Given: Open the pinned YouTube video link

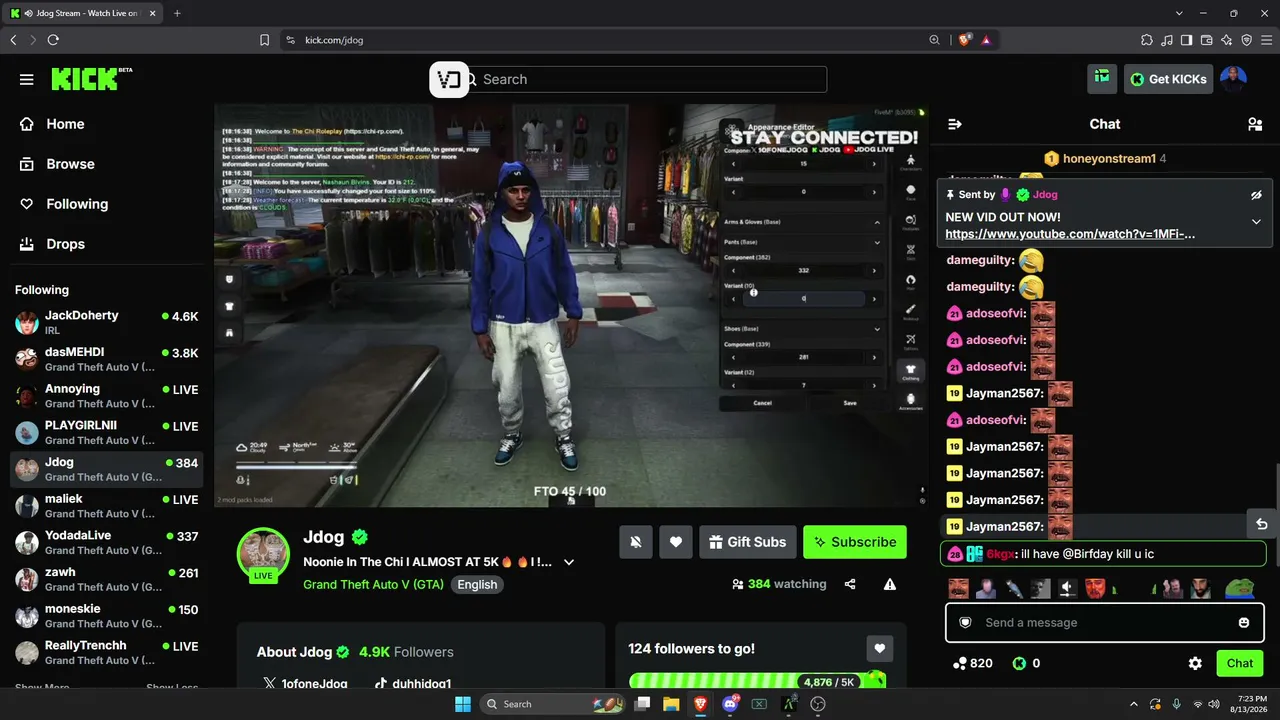Looking at the screenshot, I should (x=1070, y=234).
